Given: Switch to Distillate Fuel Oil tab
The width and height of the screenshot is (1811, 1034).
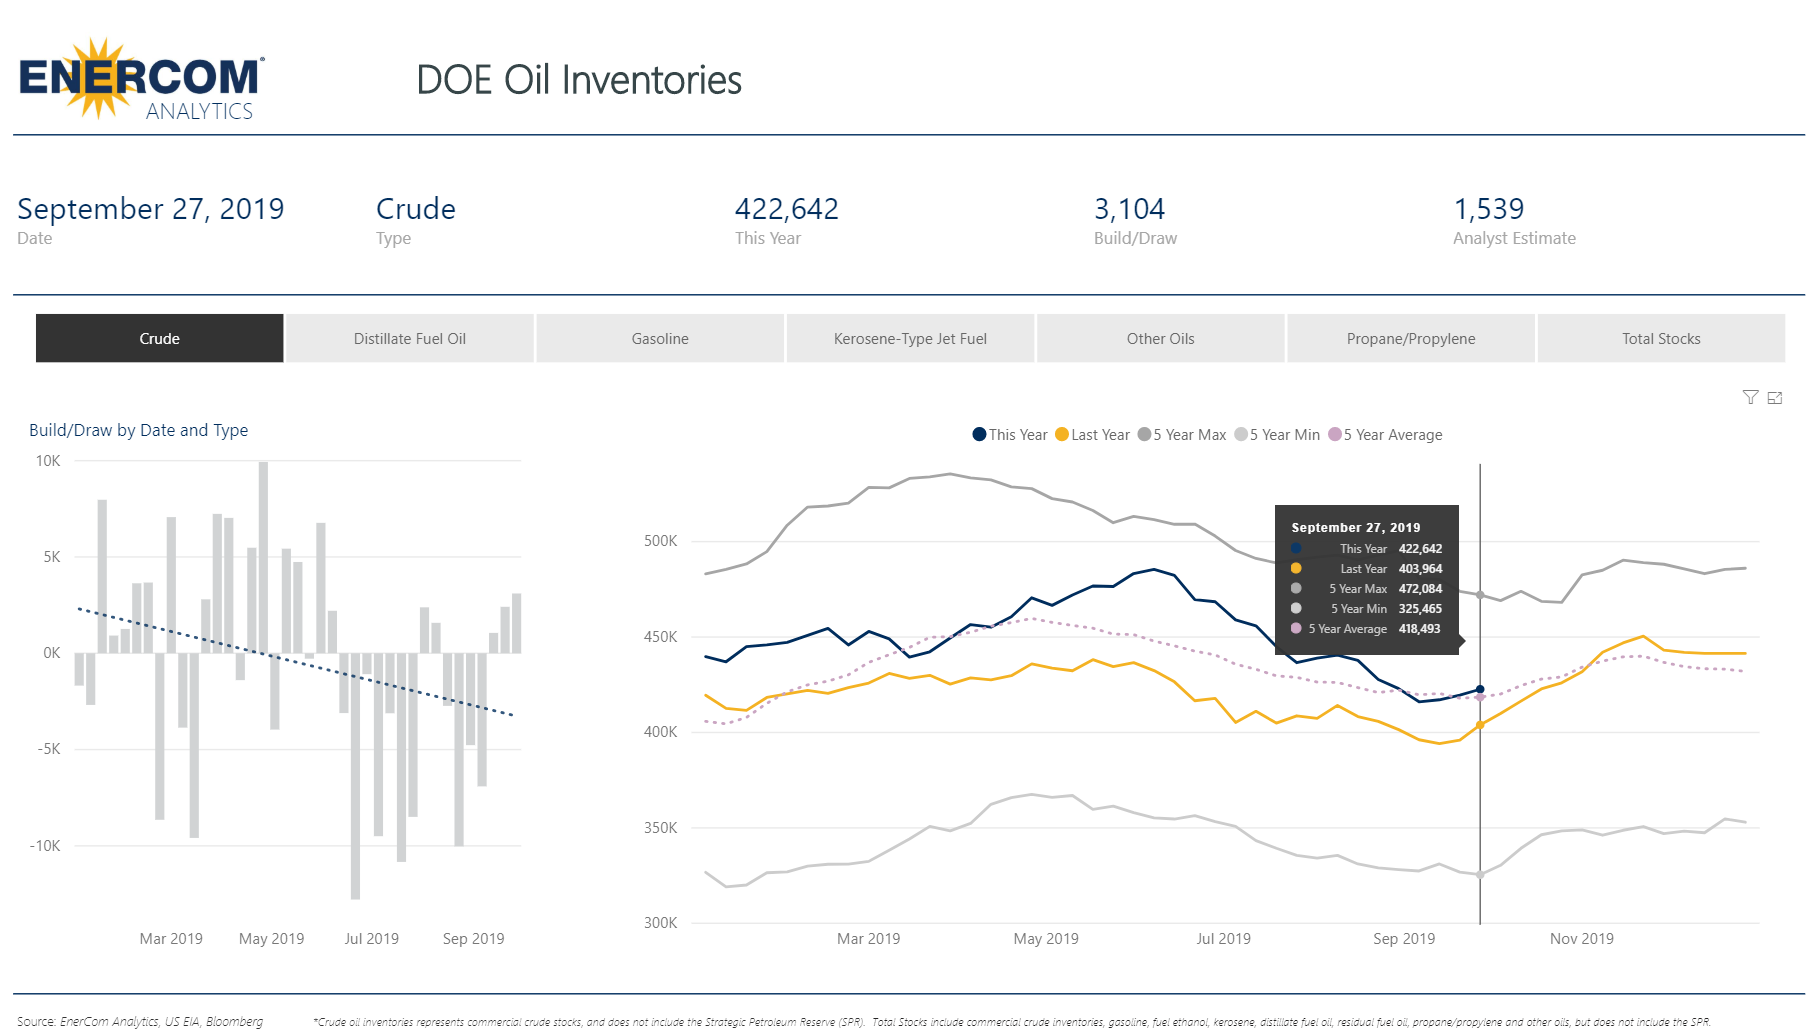Looking at the screenshot, I should coord(410,339).
